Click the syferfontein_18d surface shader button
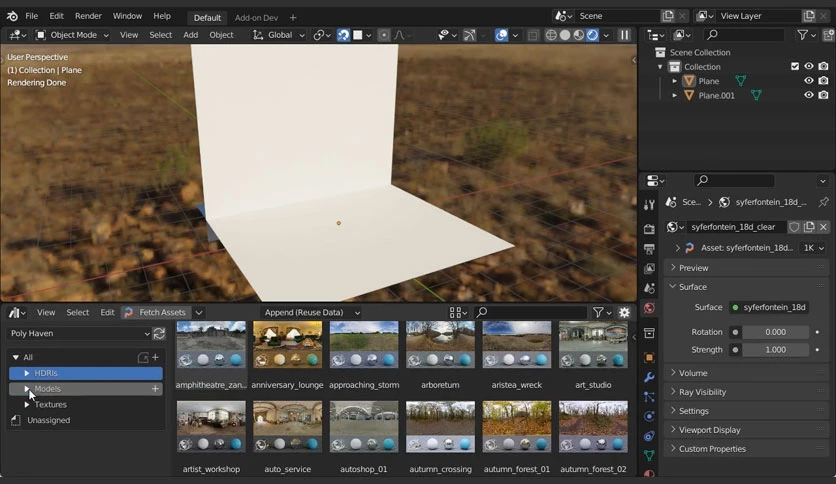 [769, 308]
